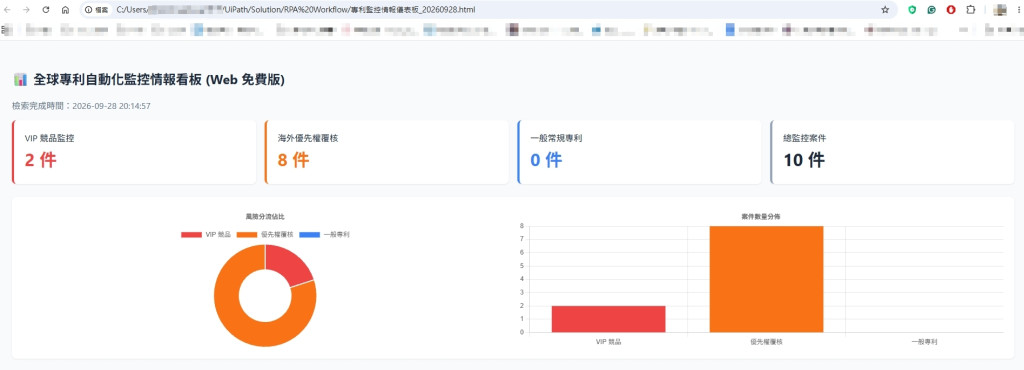Click the 一般常規專利 card value "0 件"
The width and height of the screenshot is (1024, 370).
click(546, 160)
